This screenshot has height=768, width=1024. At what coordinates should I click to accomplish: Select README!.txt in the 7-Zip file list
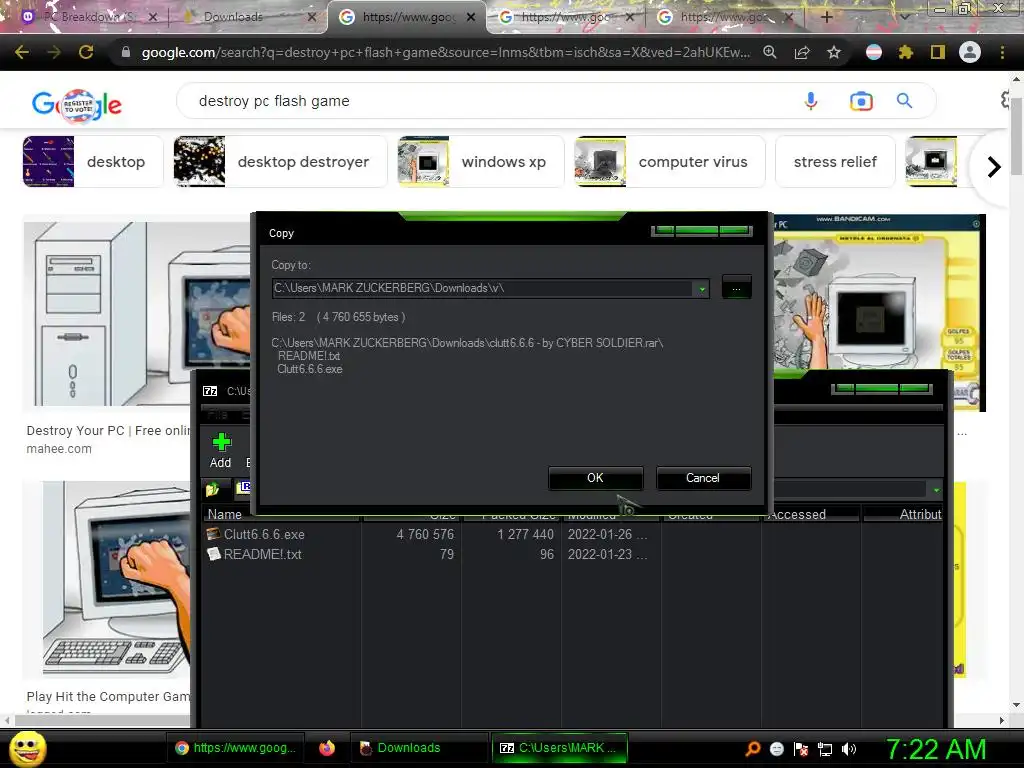point(262,554)
